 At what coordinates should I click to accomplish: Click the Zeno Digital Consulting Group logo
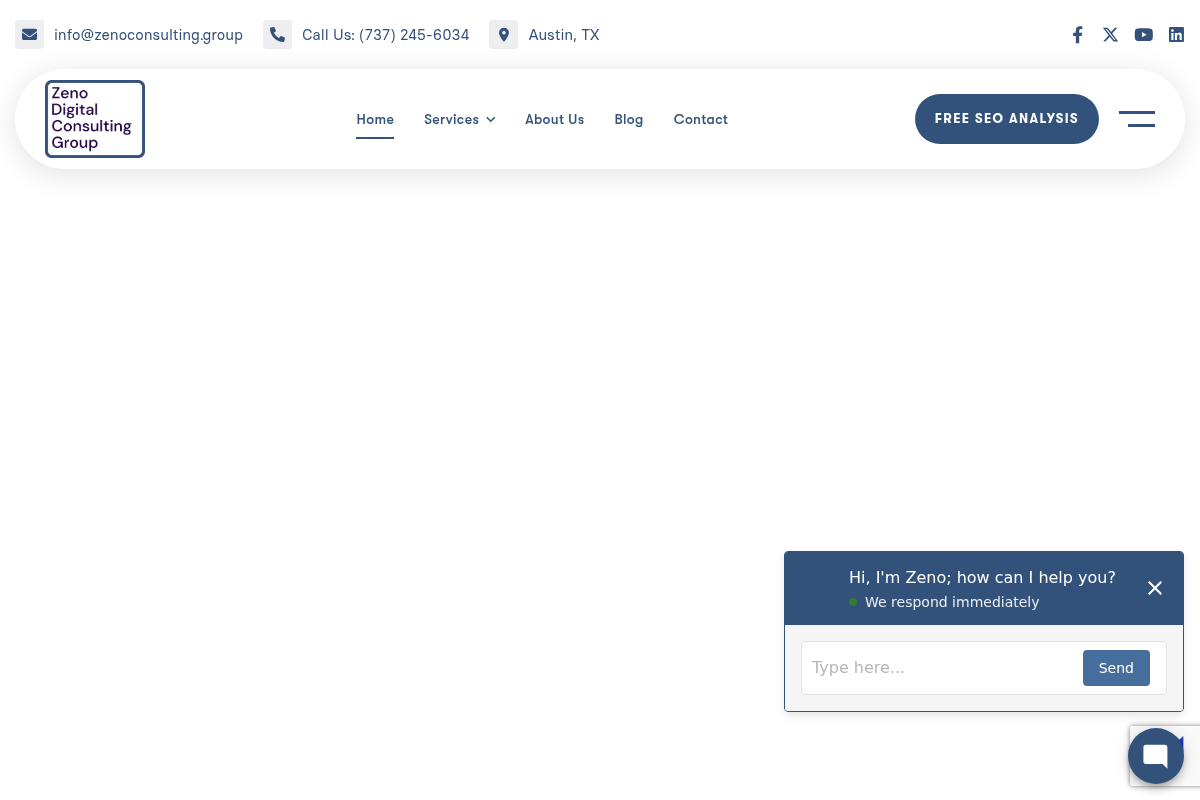coord(95,119)
